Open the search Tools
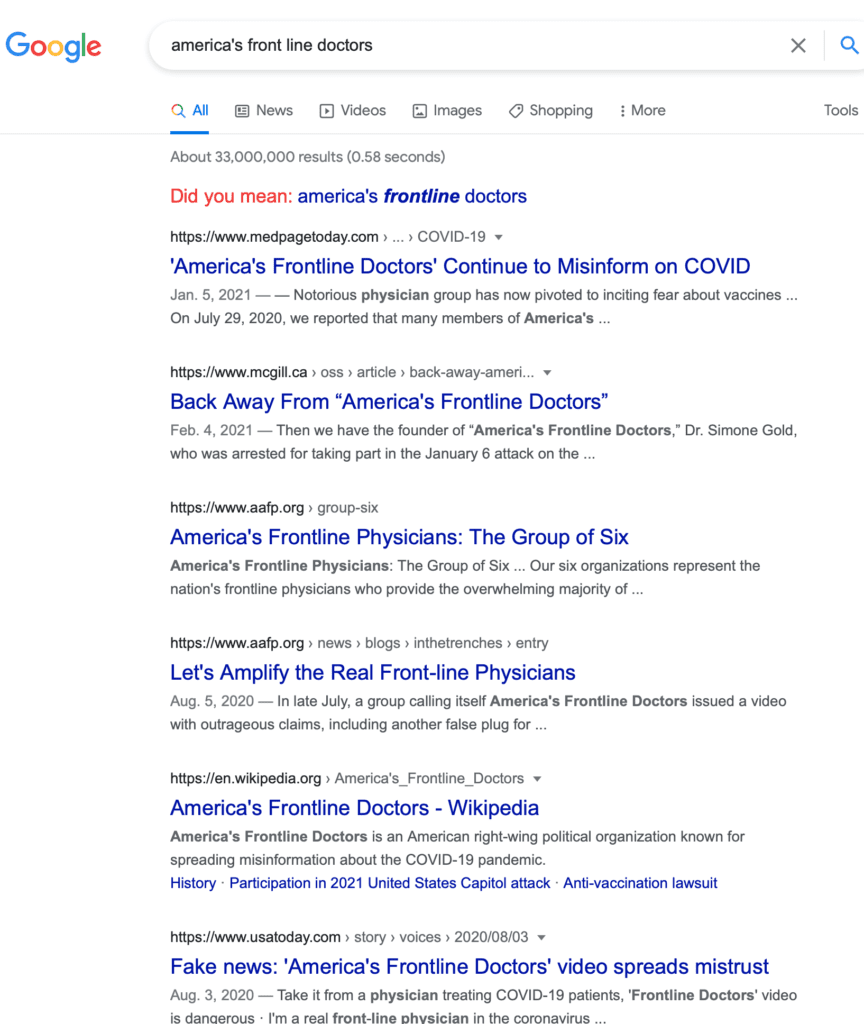The width and height of the screenshot is (864, 1024). [840, 110]
